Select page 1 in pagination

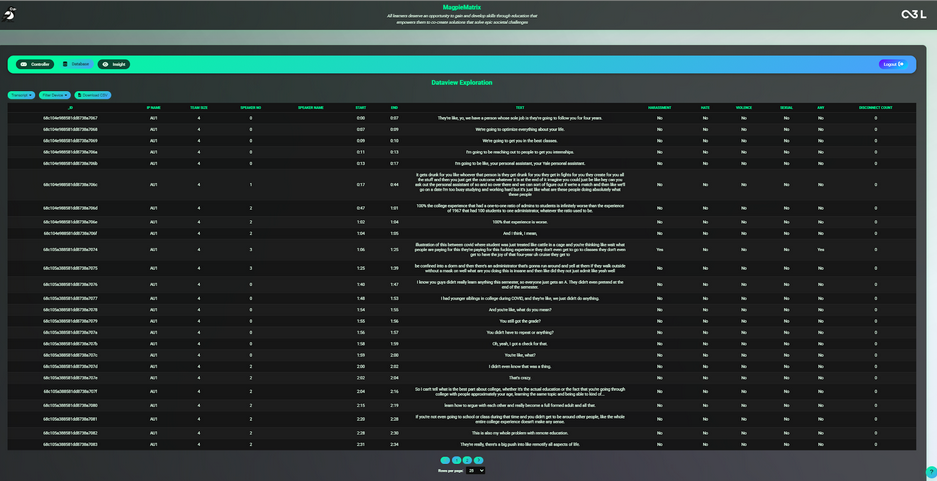(x=456, y=460)
